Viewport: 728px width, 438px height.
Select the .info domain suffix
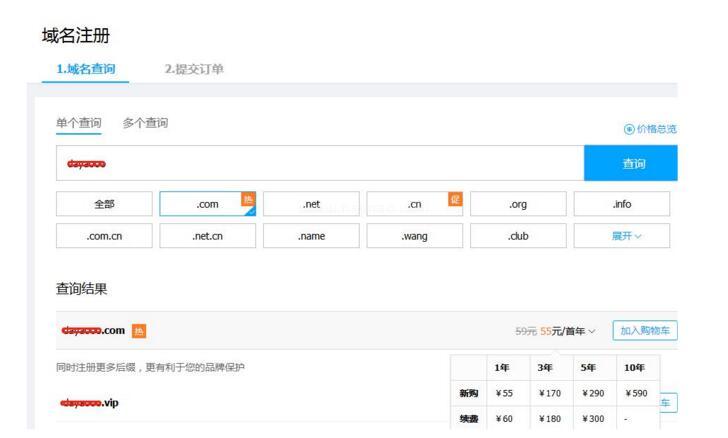pyautogui.click(x=621, y=204)
